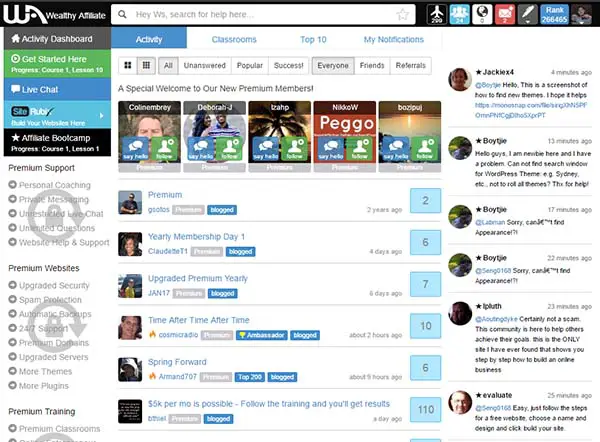This screenshot has width=600, height=442.
Task: Select the All filter
Action: [168, 65]
